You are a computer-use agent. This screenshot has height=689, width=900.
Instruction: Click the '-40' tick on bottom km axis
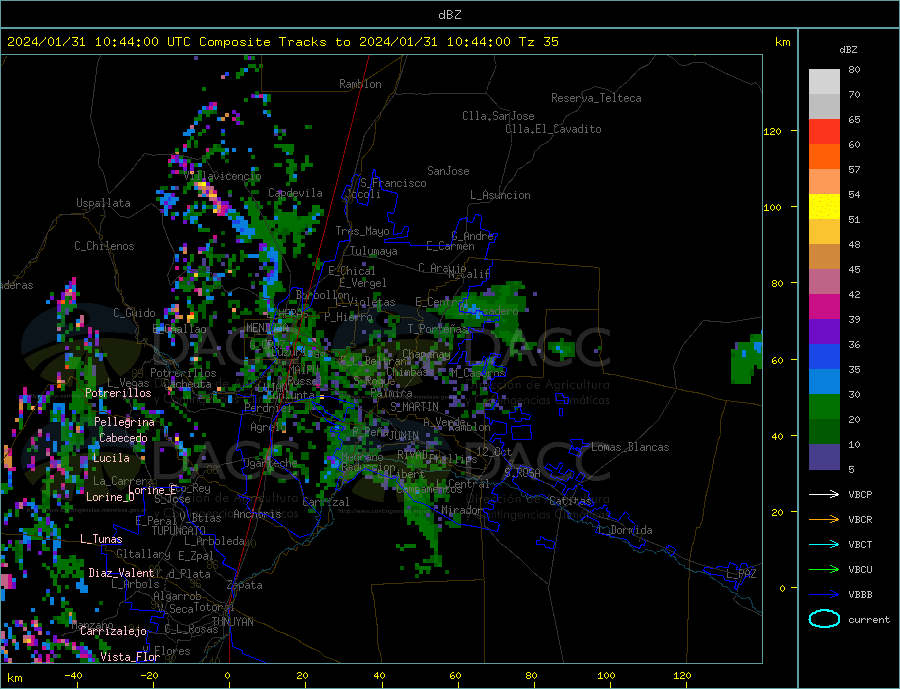pyautogui.click(x=73, y=675)
